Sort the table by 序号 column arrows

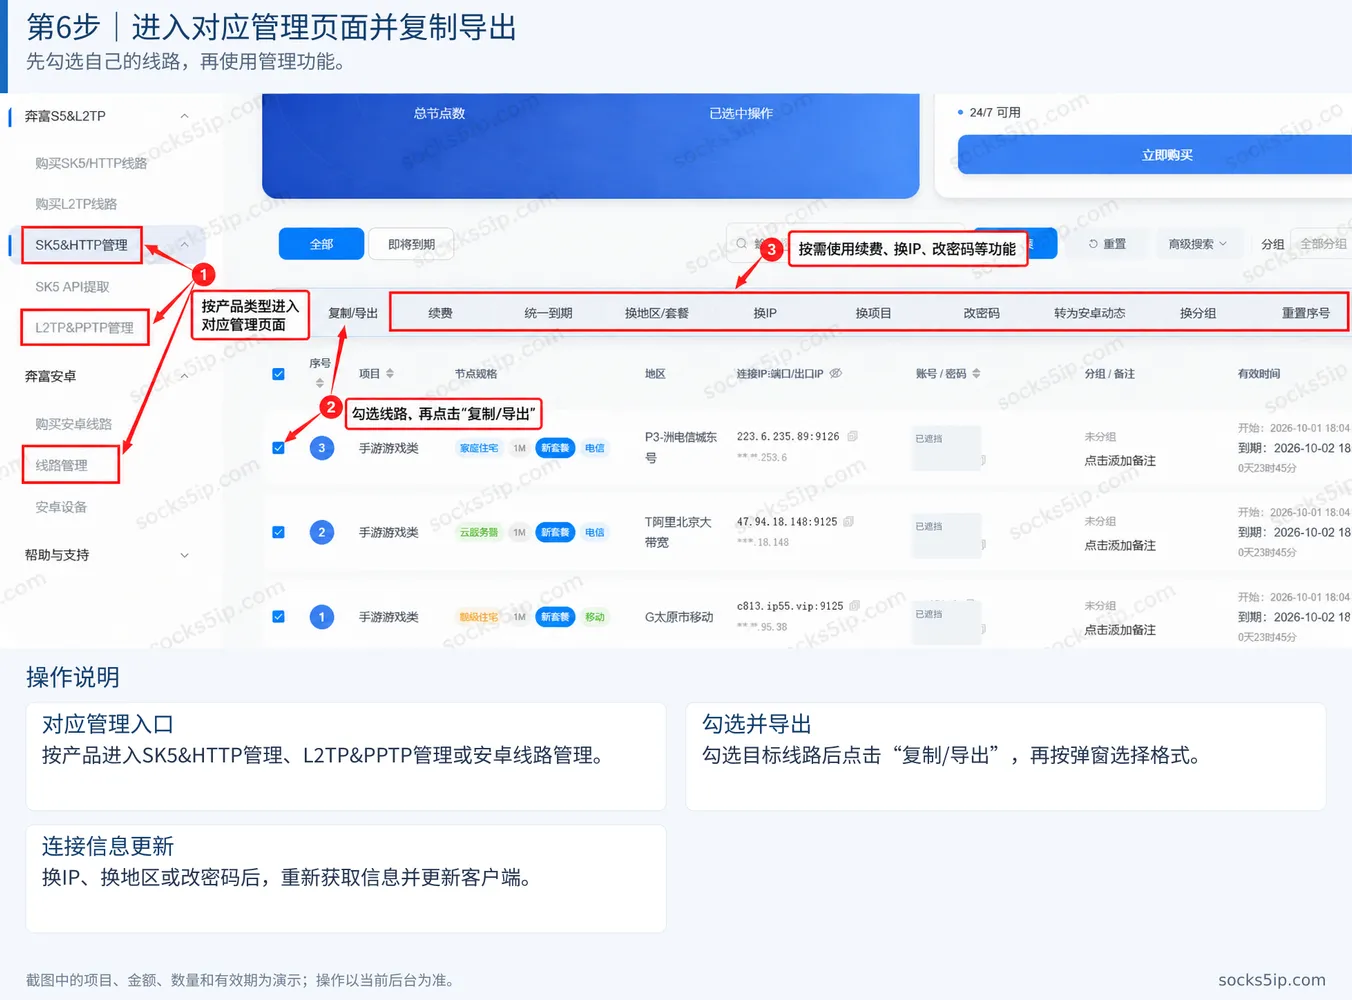pos(320,383)
